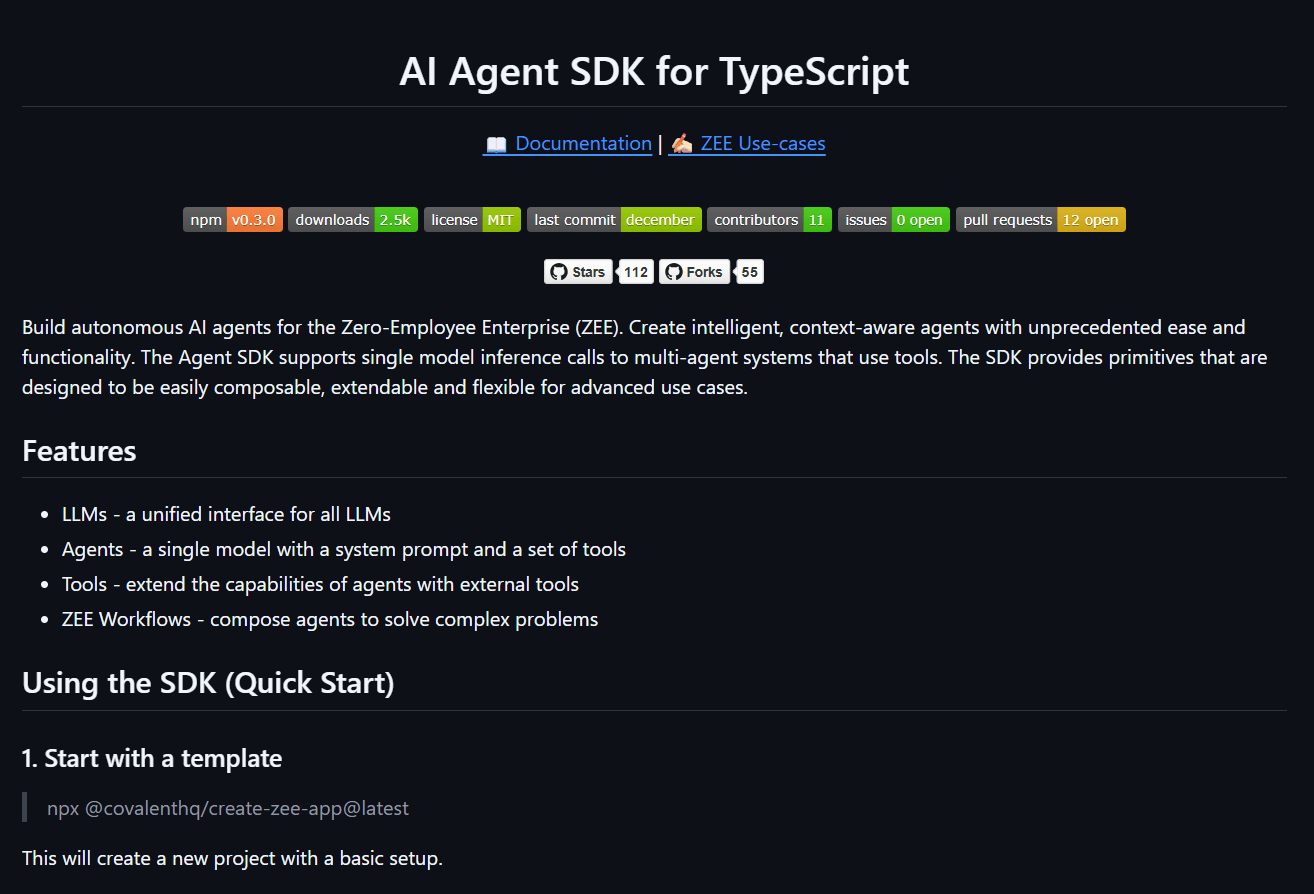Open the Documentation link

583,143
